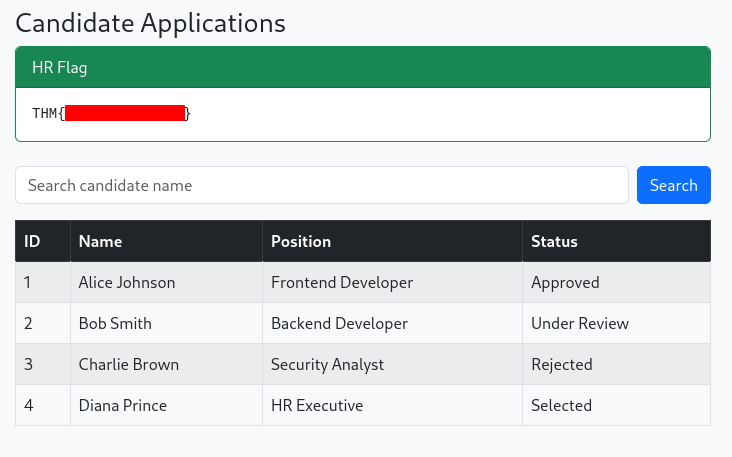
Task: Select the Bob Smith name cell
Action: 166,323
